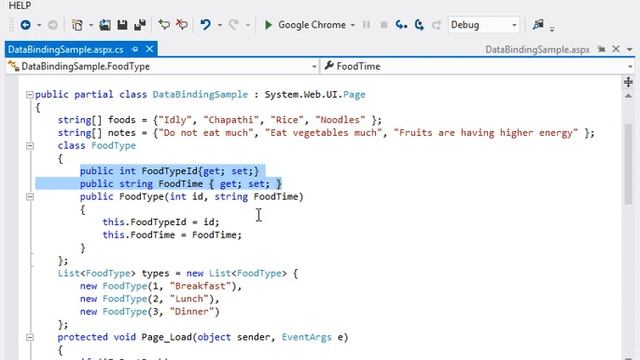Click the Navigate Backward arrow icon
The width and height of the screenshot is (640, 360).
(25, 25)
